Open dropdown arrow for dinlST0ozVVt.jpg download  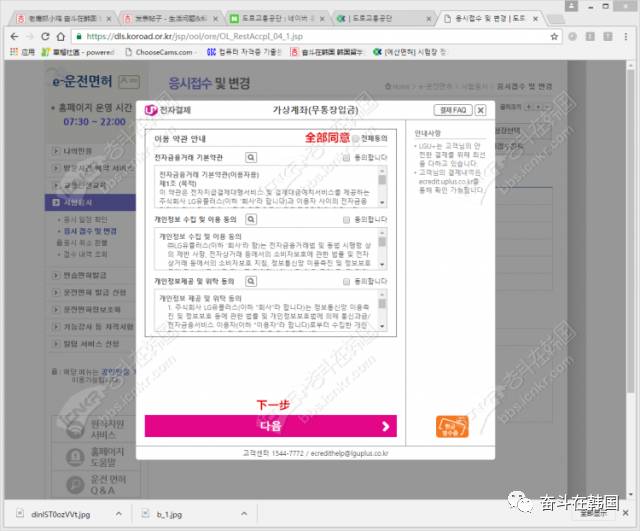click(119, 513)
